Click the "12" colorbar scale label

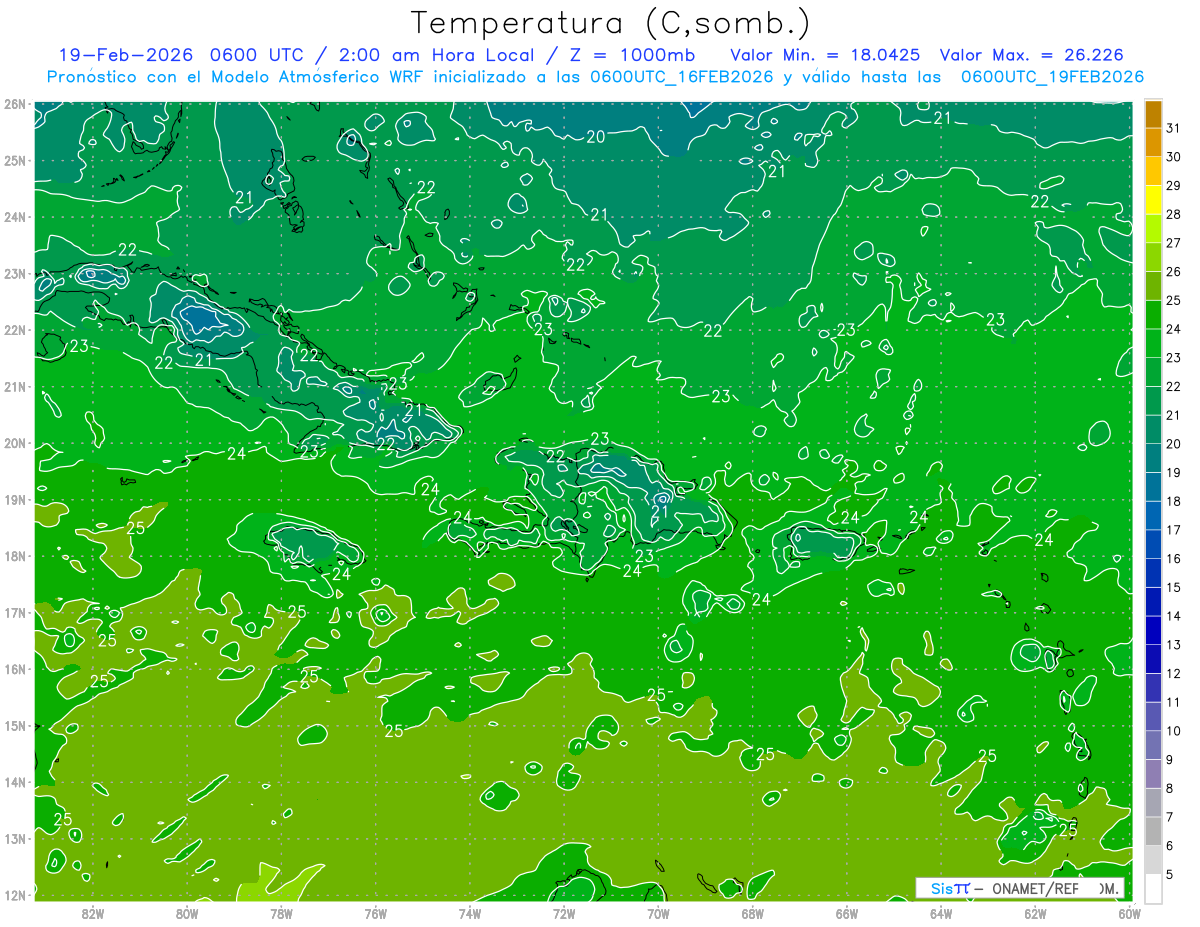[1174, 673]
